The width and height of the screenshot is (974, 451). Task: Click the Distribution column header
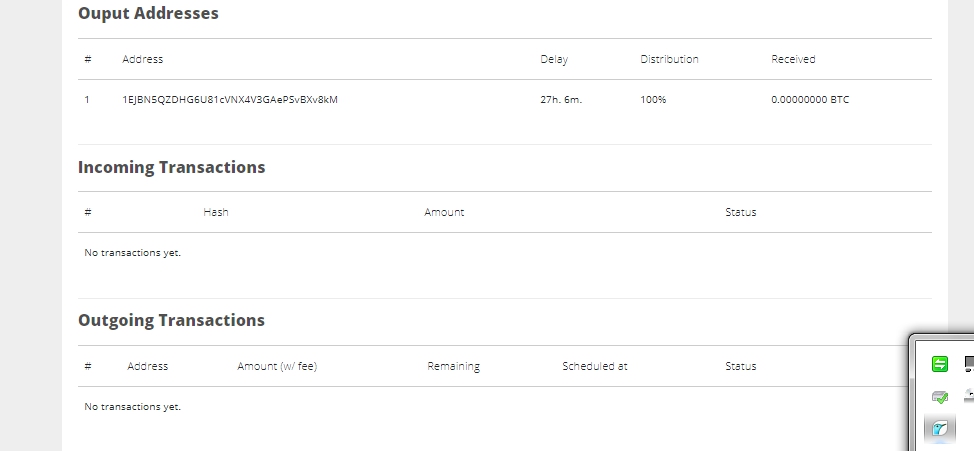[x=669, y=59]
